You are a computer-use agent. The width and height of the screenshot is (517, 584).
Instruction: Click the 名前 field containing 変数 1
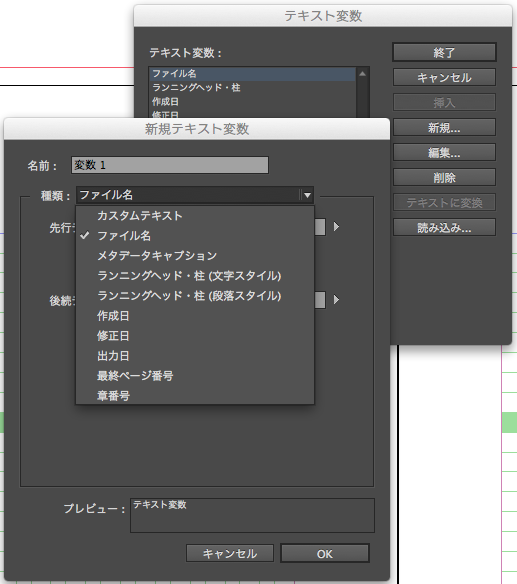point(170,165)
